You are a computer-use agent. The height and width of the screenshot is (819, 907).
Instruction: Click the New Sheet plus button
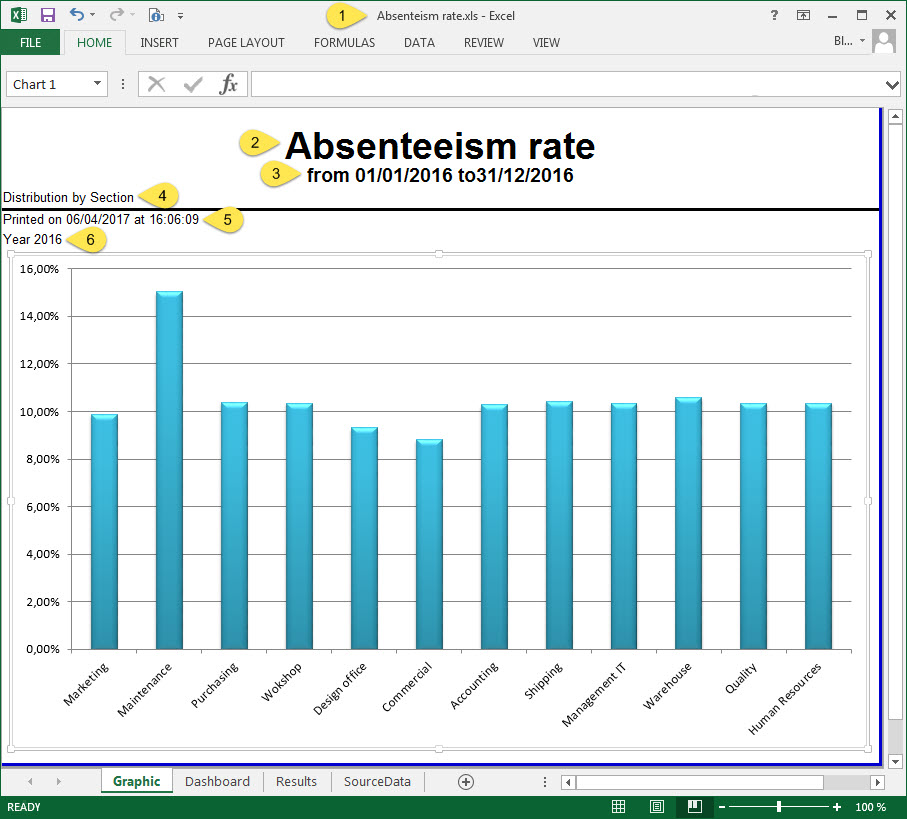click(465, 781)
